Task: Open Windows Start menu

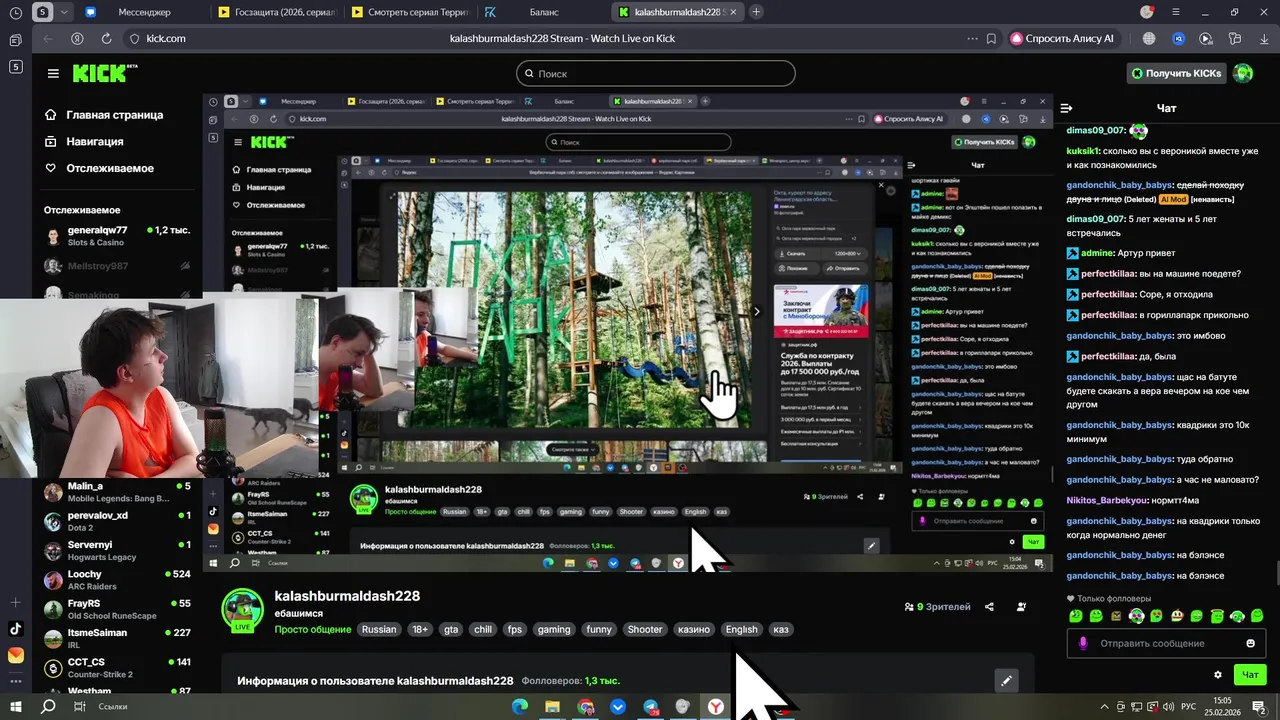Action: (x=16, y=707)
